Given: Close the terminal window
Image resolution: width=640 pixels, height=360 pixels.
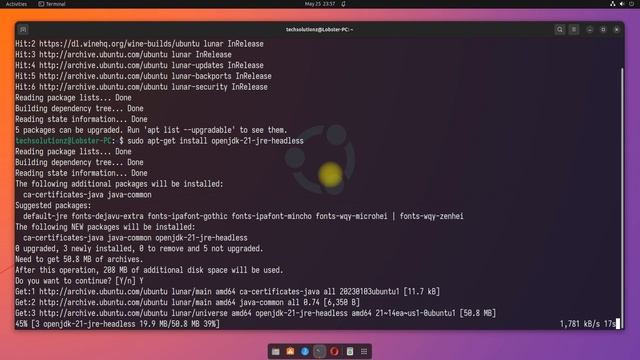Looking at the screenshot, I should (617, 29).
